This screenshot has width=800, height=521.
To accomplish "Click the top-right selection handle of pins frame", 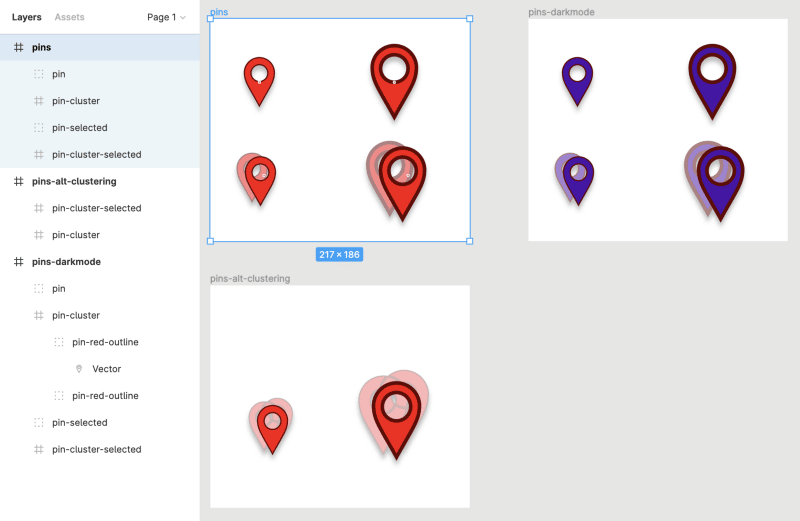I will [469, 18].
